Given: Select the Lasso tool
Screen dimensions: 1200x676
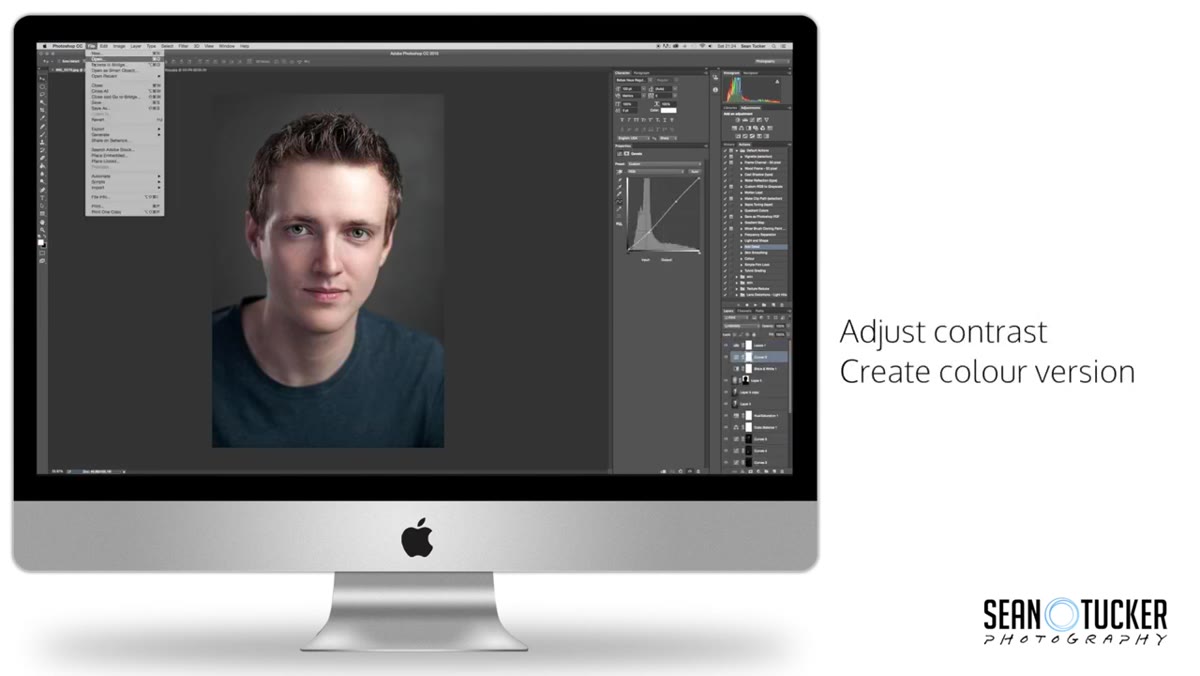Looking at the screenshot, I should click(x=42, y=94).
